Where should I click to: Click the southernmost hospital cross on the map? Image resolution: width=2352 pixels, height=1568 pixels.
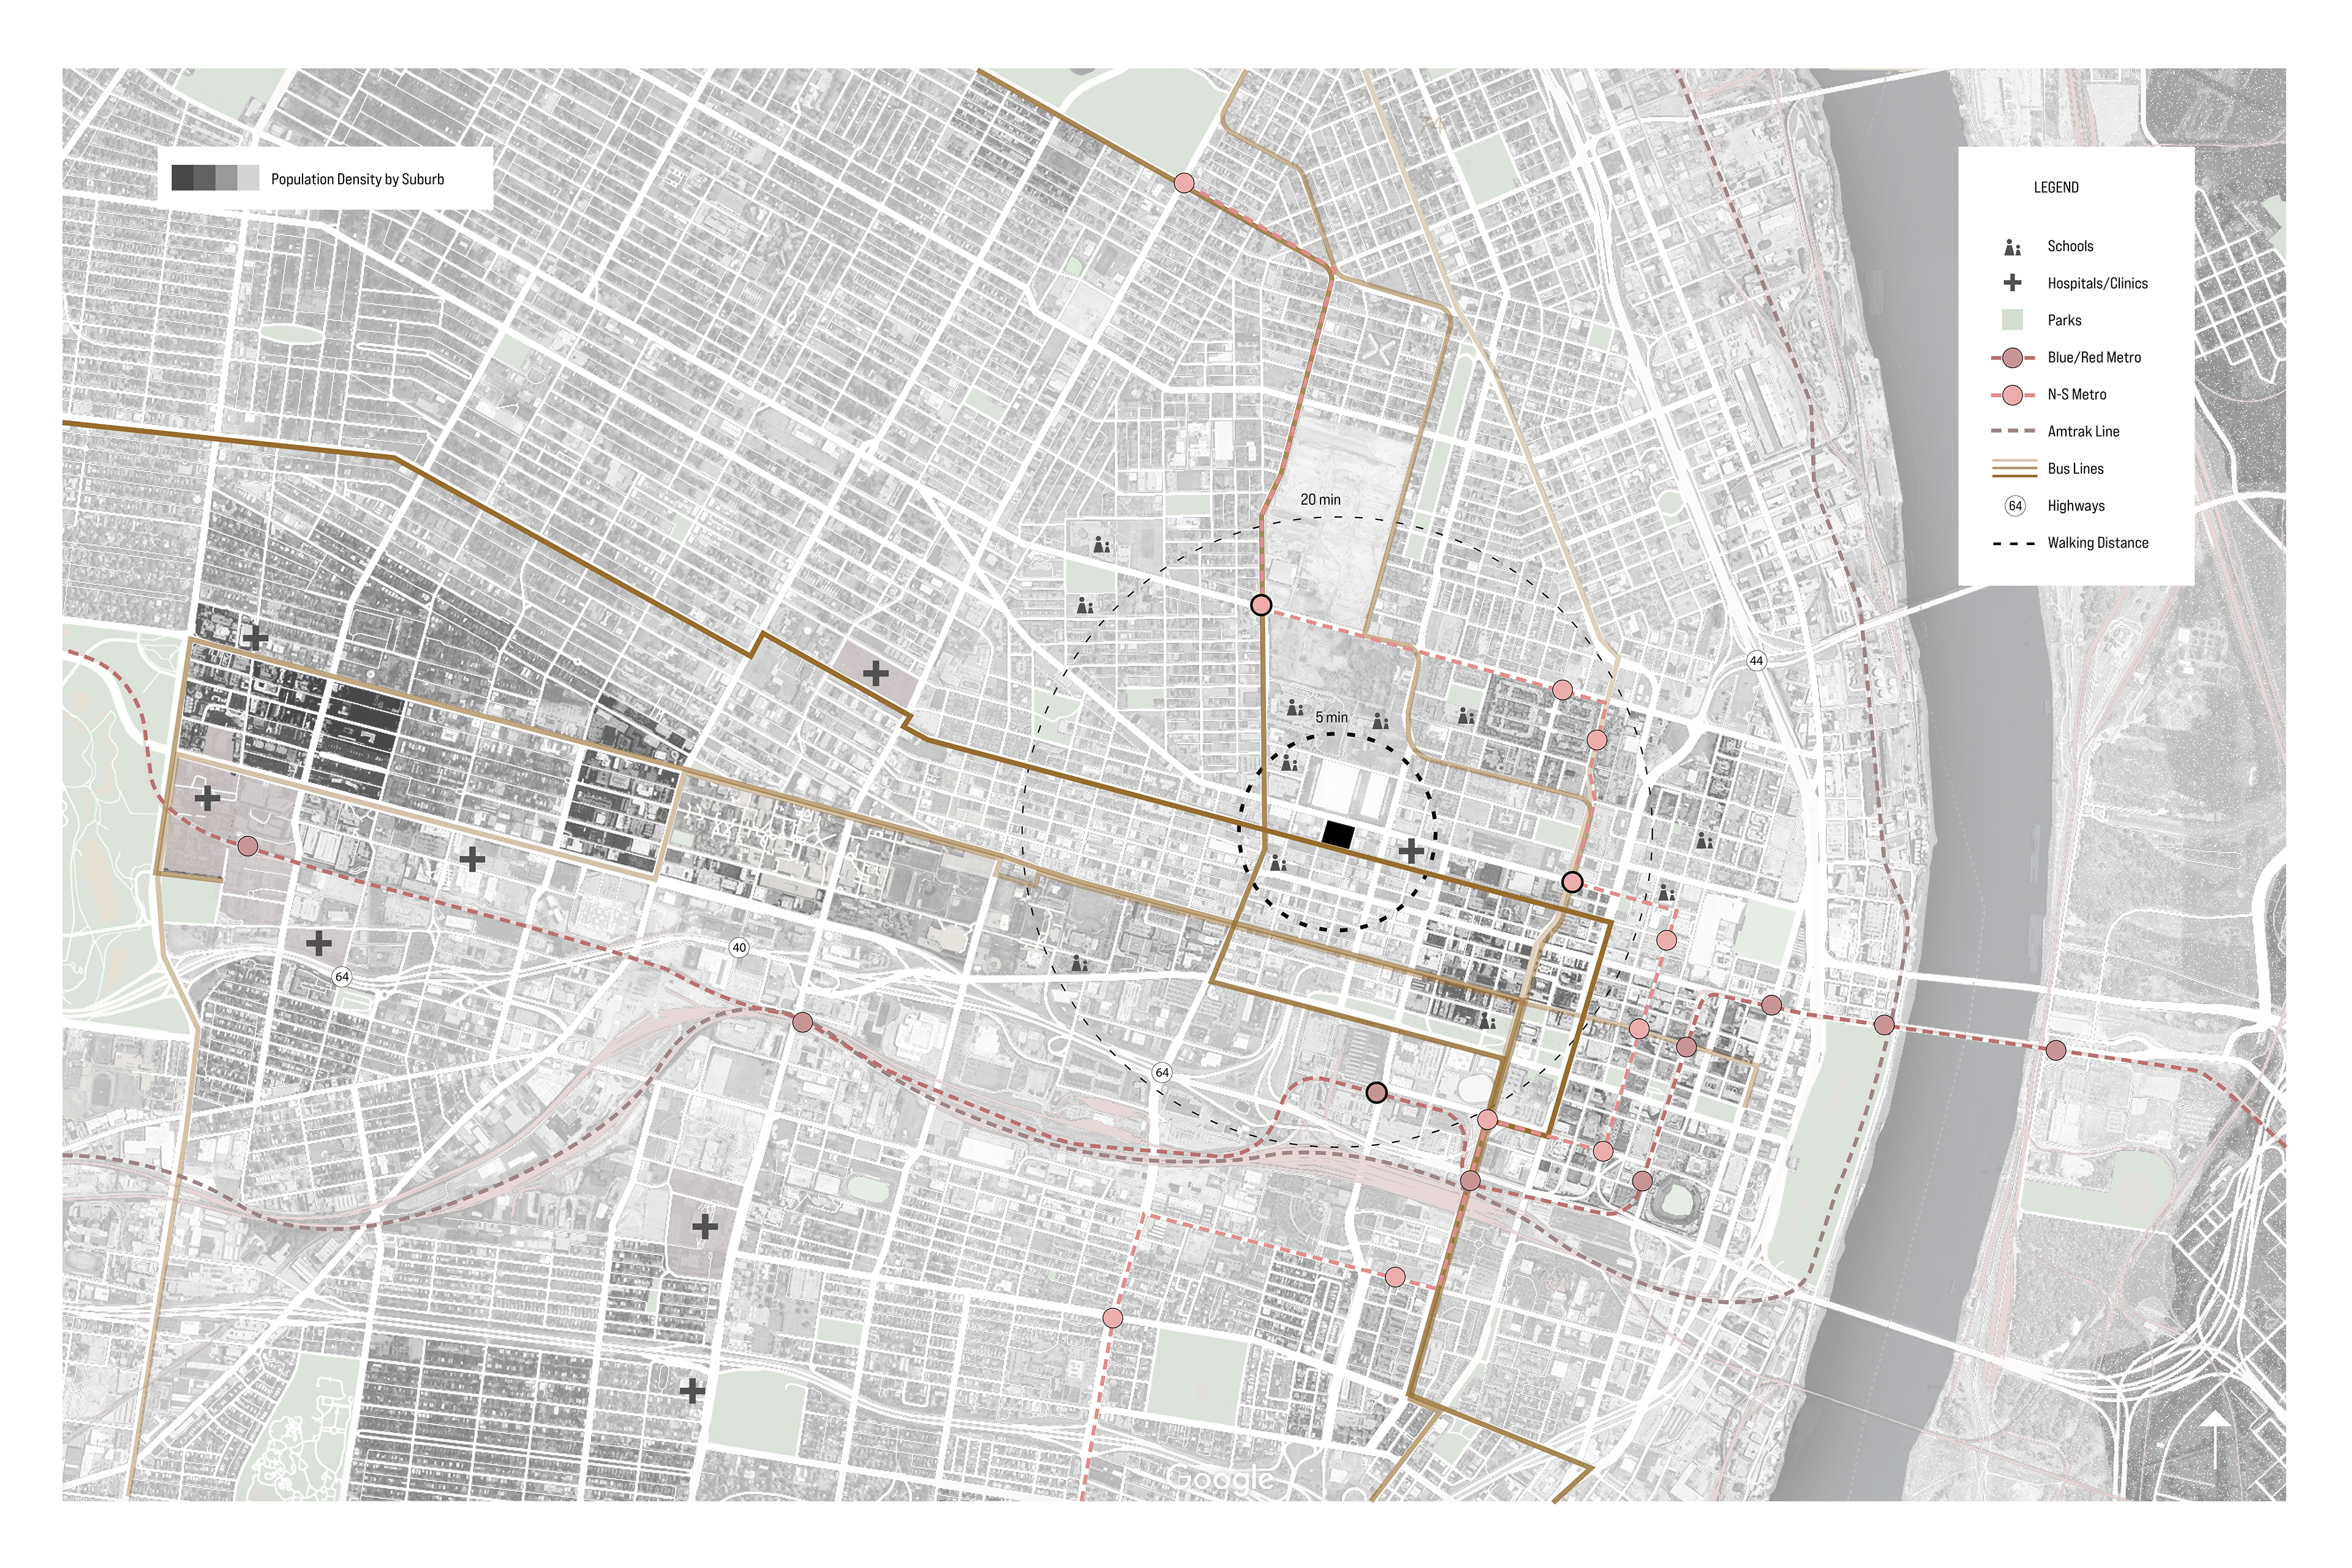(692, 1390)
